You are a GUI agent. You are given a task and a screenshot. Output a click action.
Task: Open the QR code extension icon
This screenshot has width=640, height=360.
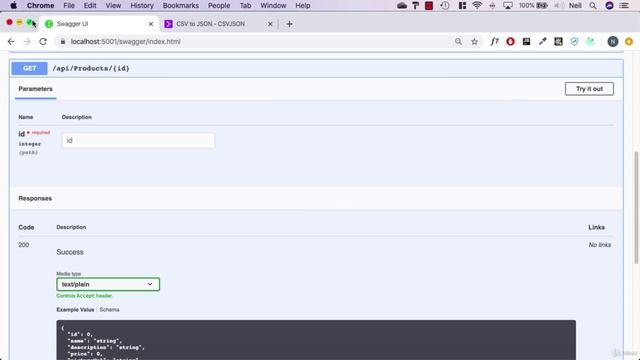tap(558, 42)
